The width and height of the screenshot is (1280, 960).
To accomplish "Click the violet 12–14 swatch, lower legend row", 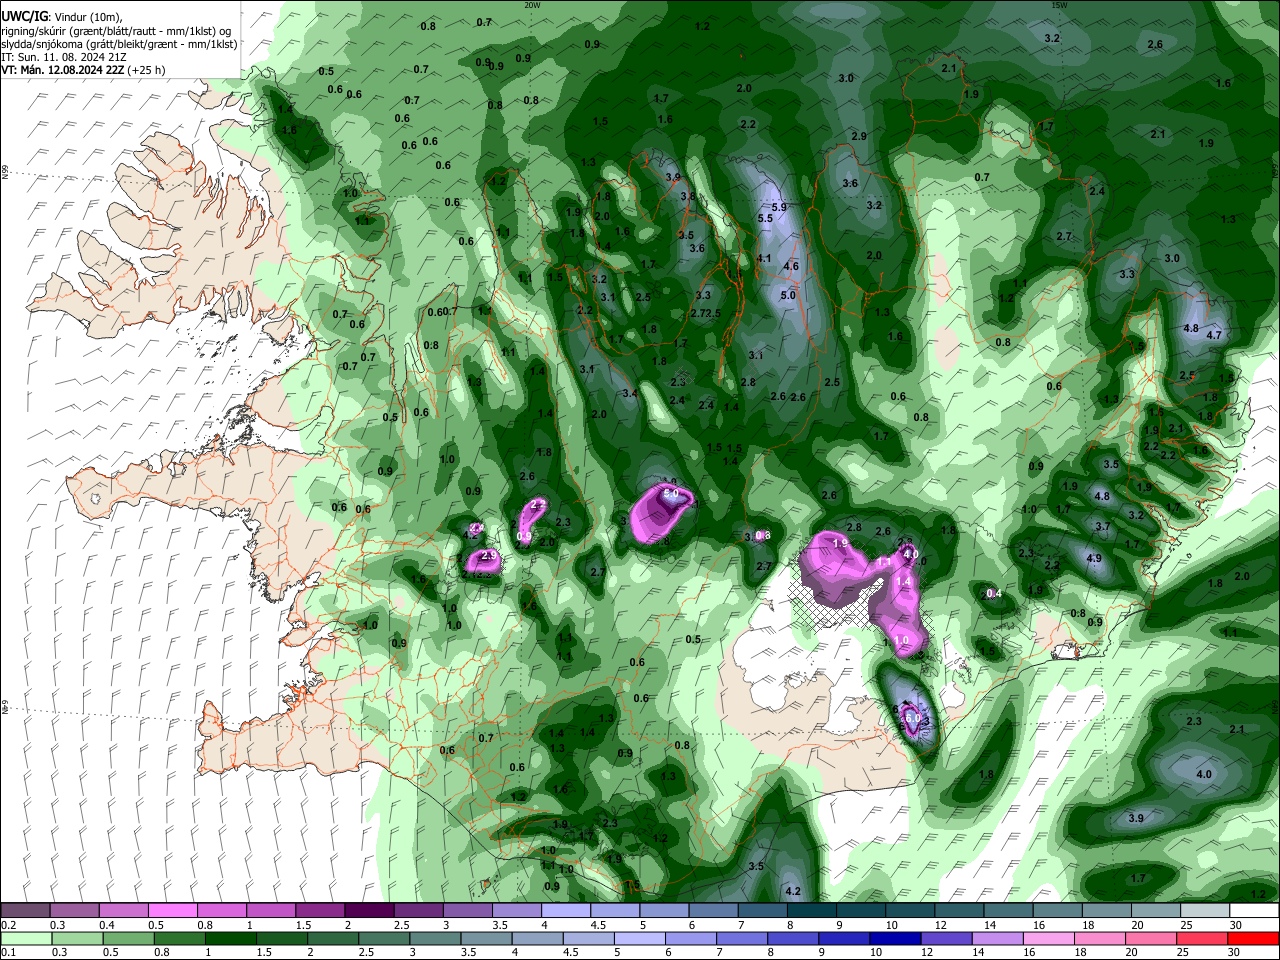I will (946, 938).
